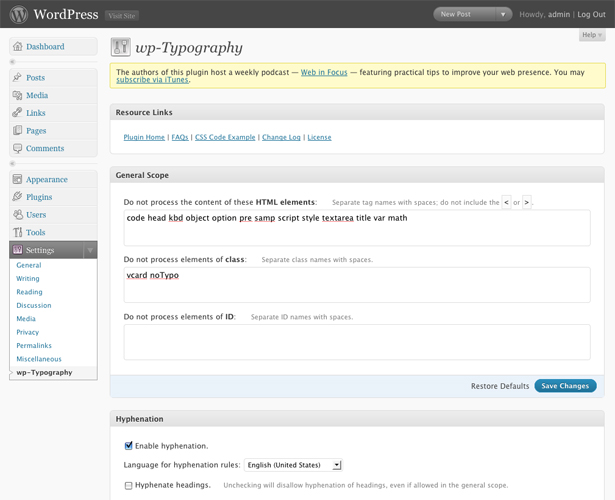Open the Change Log link

click(281, 137)
